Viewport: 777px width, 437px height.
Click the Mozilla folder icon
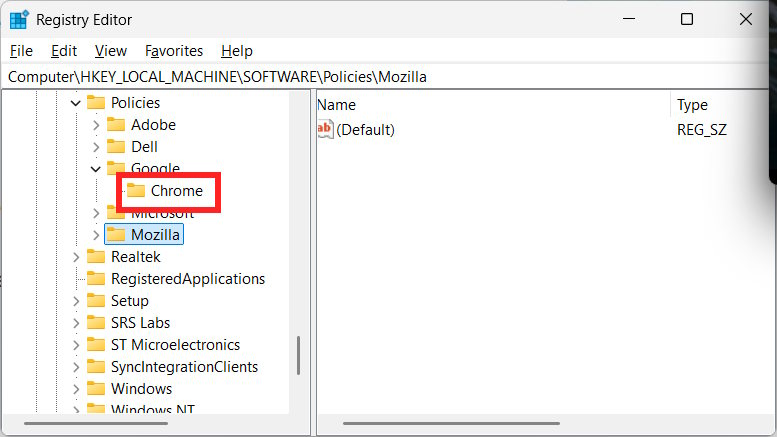[x=116, y=234]
